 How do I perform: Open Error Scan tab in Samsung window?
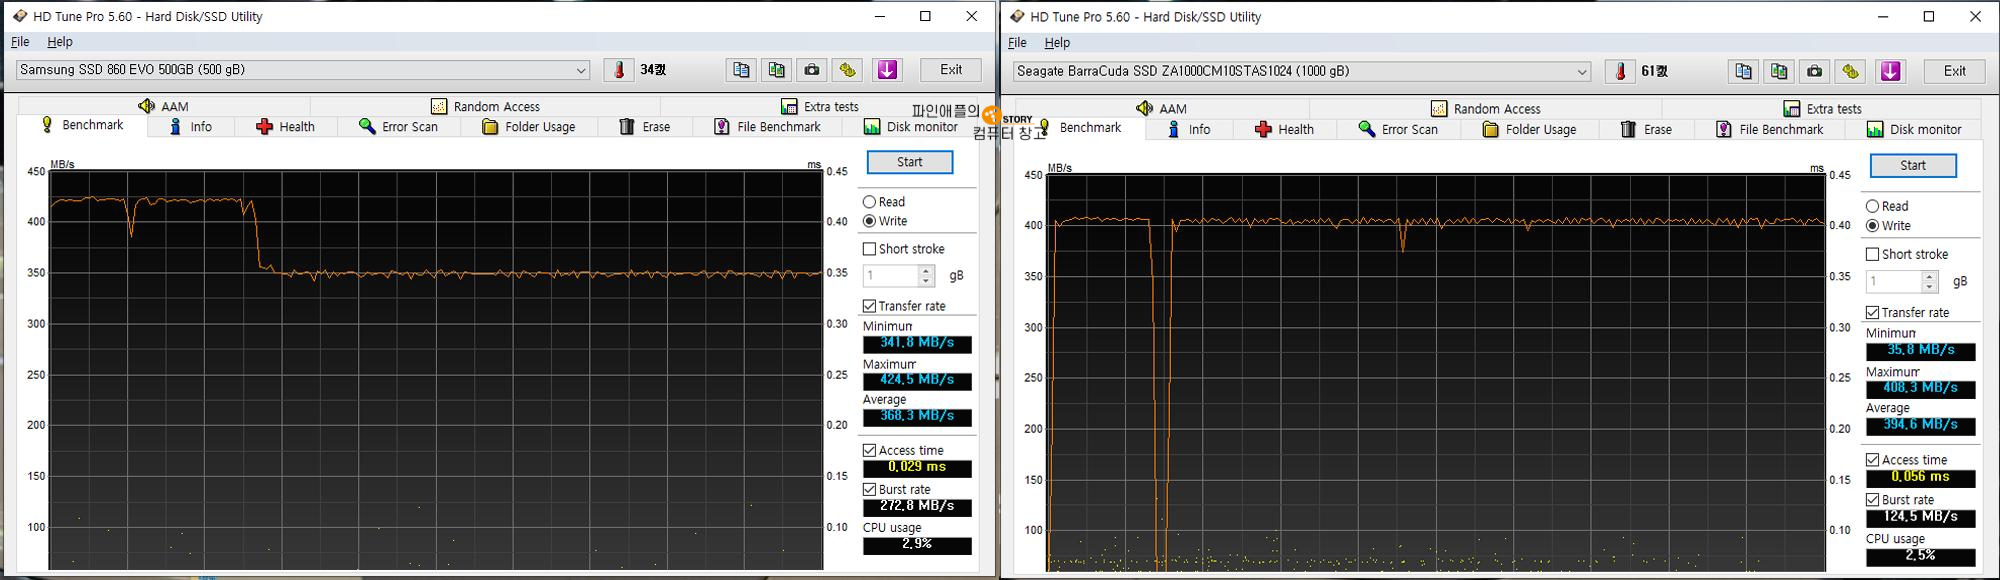[x=398, y=127]
